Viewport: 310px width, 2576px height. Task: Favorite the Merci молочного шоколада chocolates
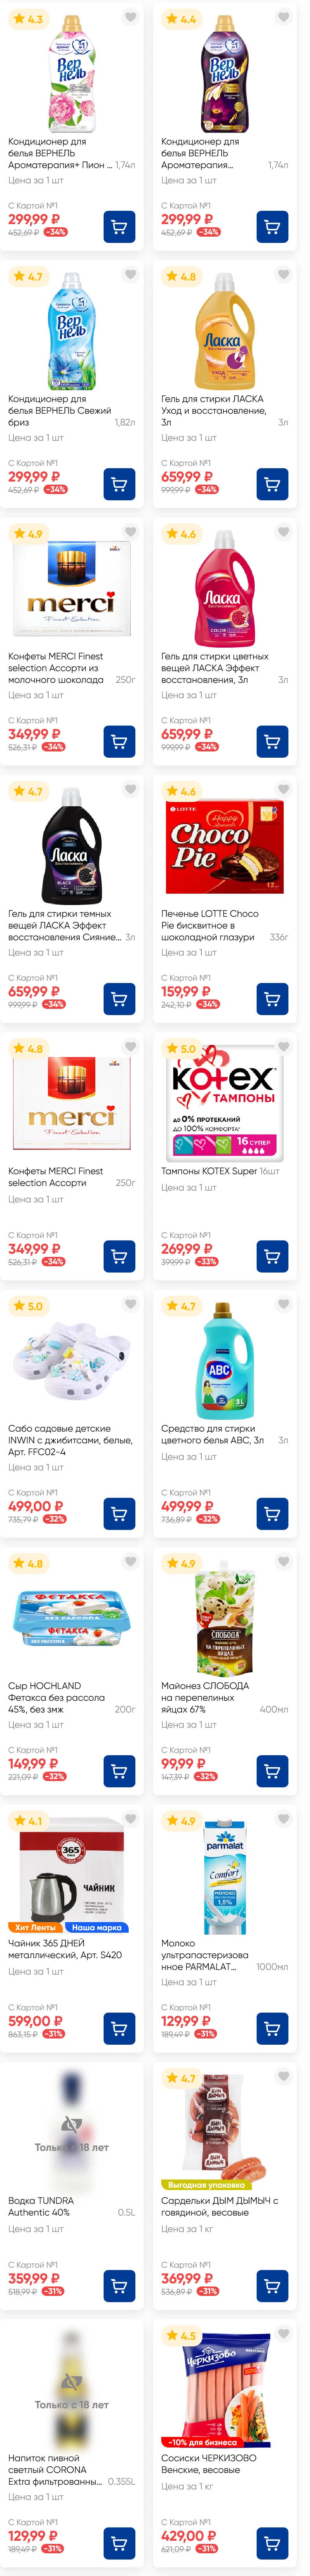[130, 532]
